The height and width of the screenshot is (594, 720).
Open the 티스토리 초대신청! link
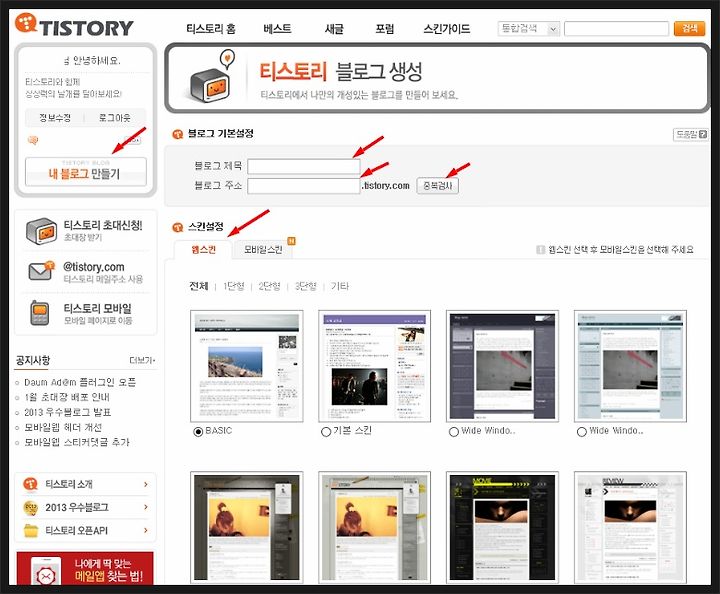[x=103, y=225]
